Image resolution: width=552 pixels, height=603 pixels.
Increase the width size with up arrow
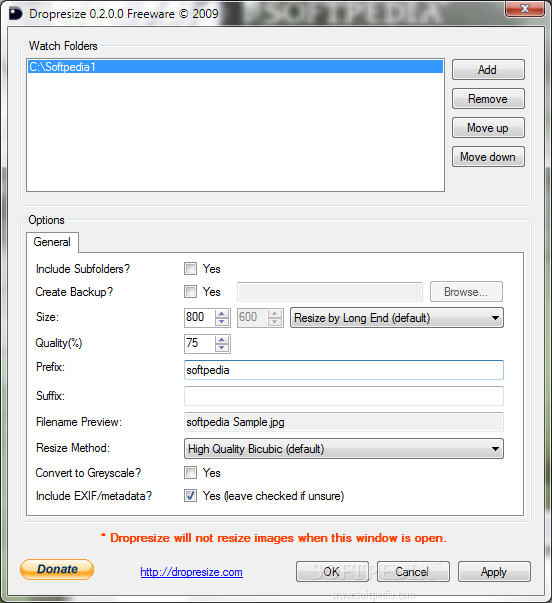coord(222,313)
